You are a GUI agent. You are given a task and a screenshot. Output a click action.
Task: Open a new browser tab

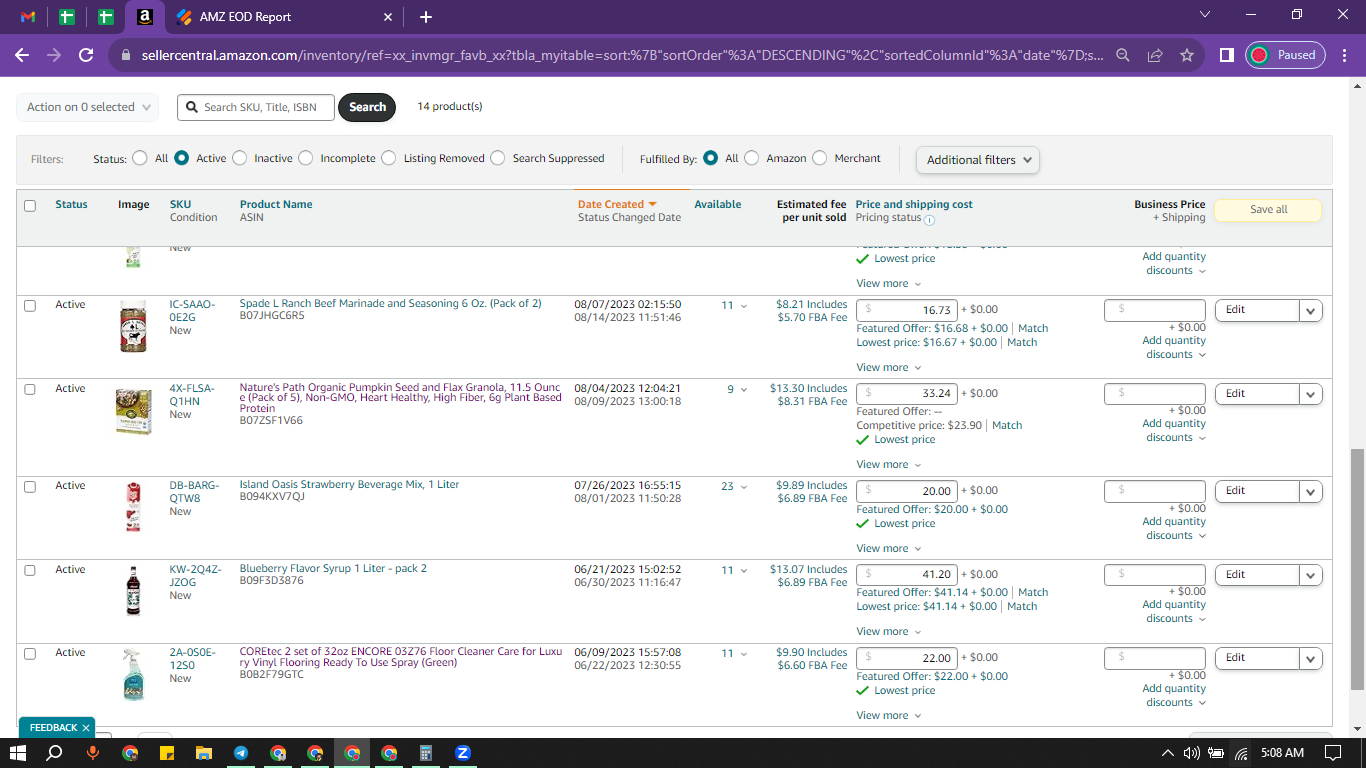[426, 17]
